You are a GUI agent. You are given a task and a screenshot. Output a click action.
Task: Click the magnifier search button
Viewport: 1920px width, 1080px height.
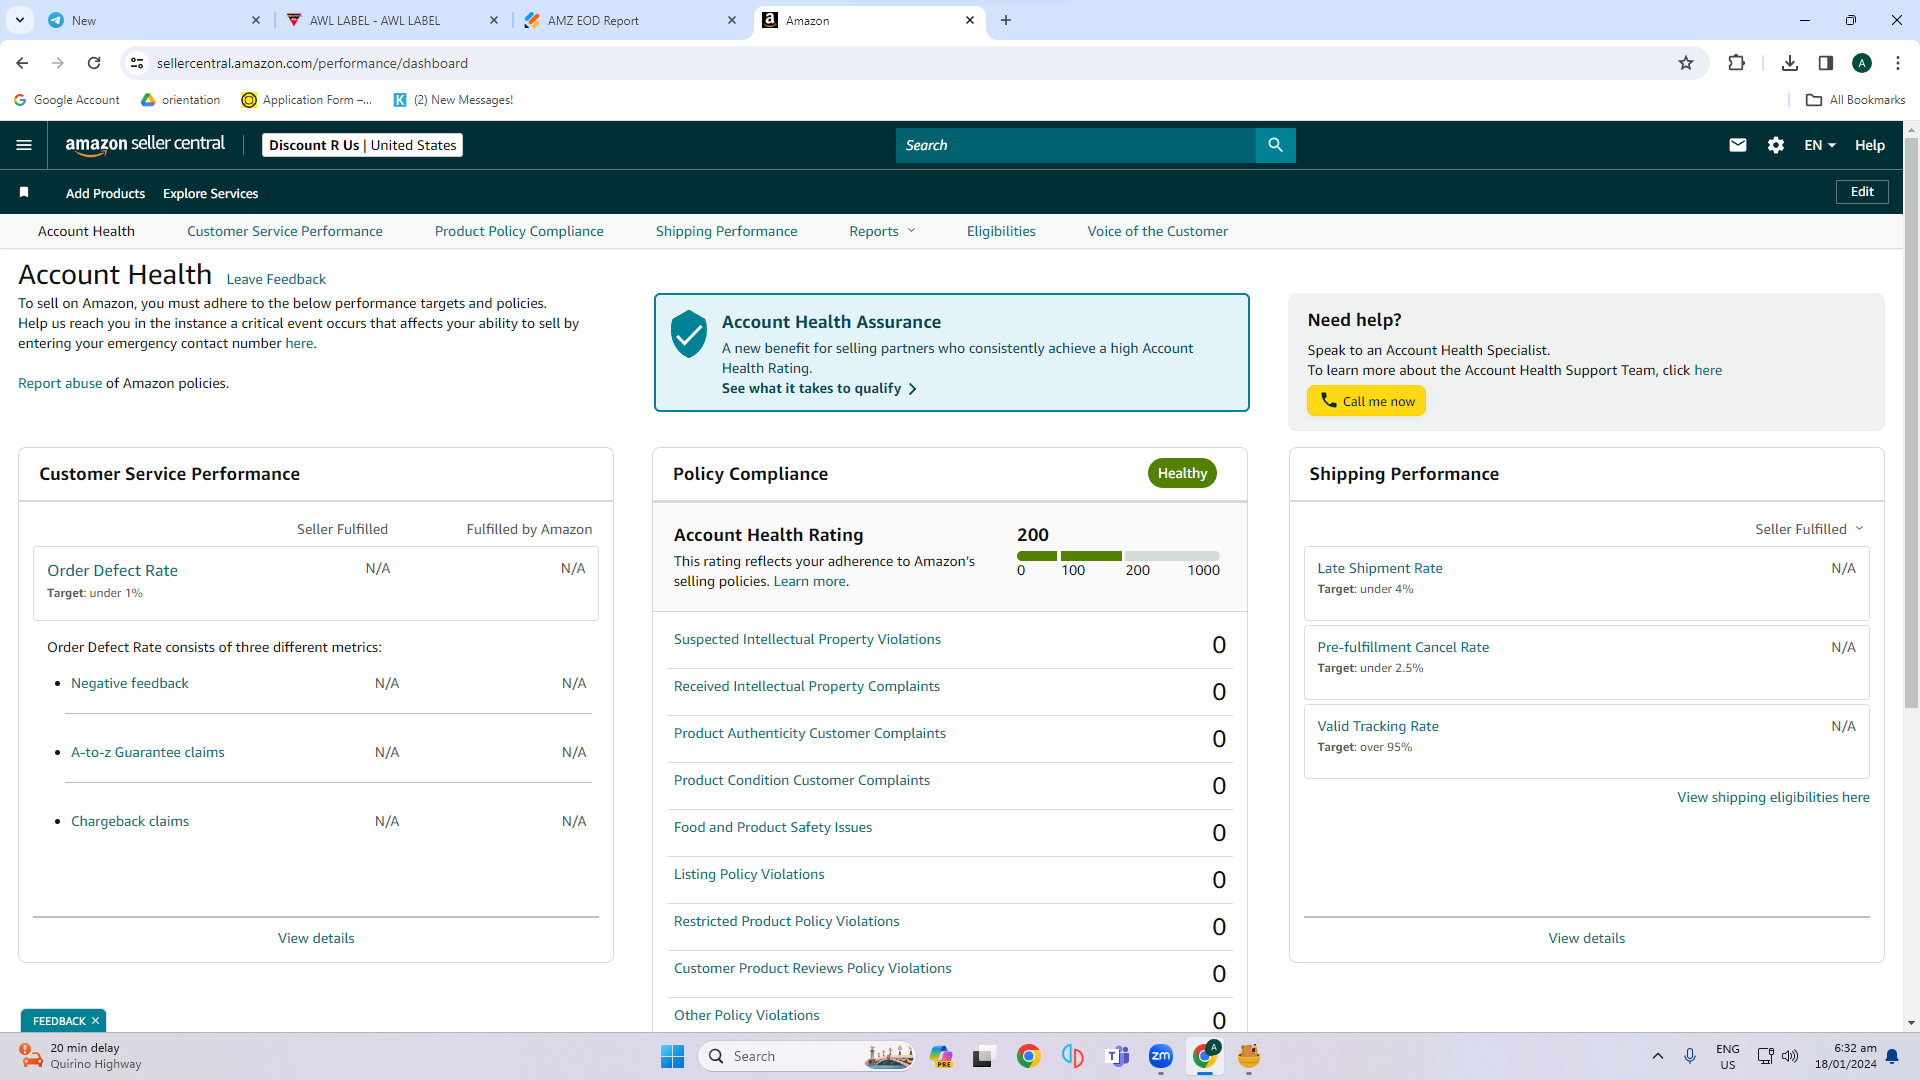point(1275,145)
